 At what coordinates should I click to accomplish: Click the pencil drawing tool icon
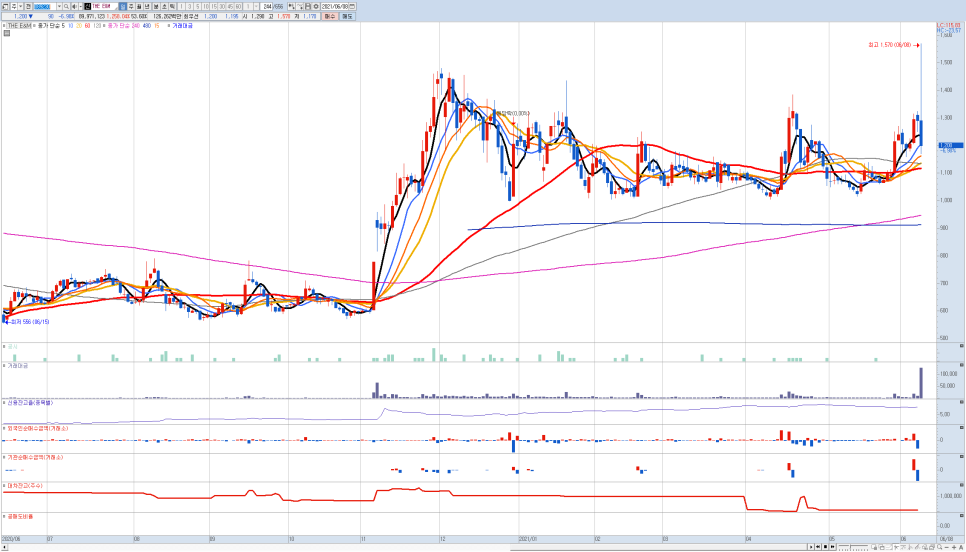[x=917, y=547]
